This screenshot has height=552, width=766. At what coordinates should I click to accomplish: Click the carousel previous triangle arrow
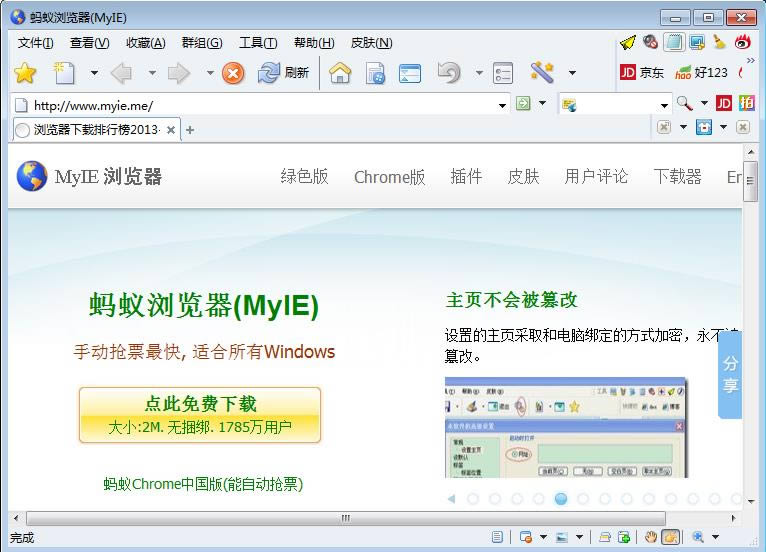pos(451,498)
